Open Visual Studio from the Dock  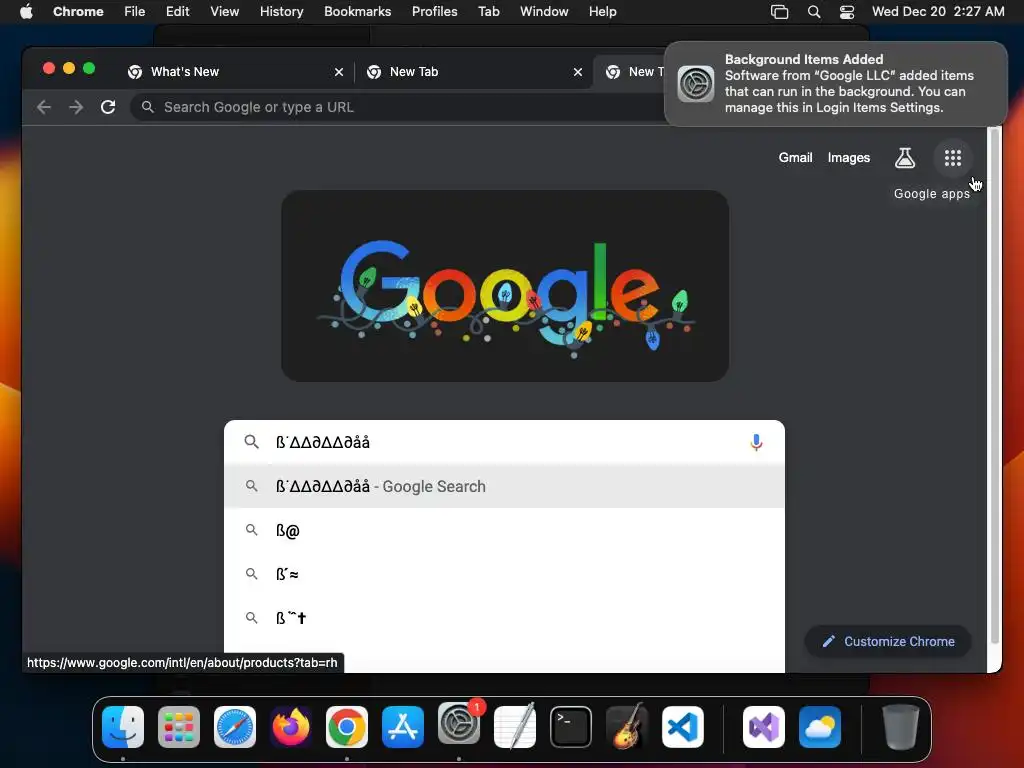click(x=764, y=727)
